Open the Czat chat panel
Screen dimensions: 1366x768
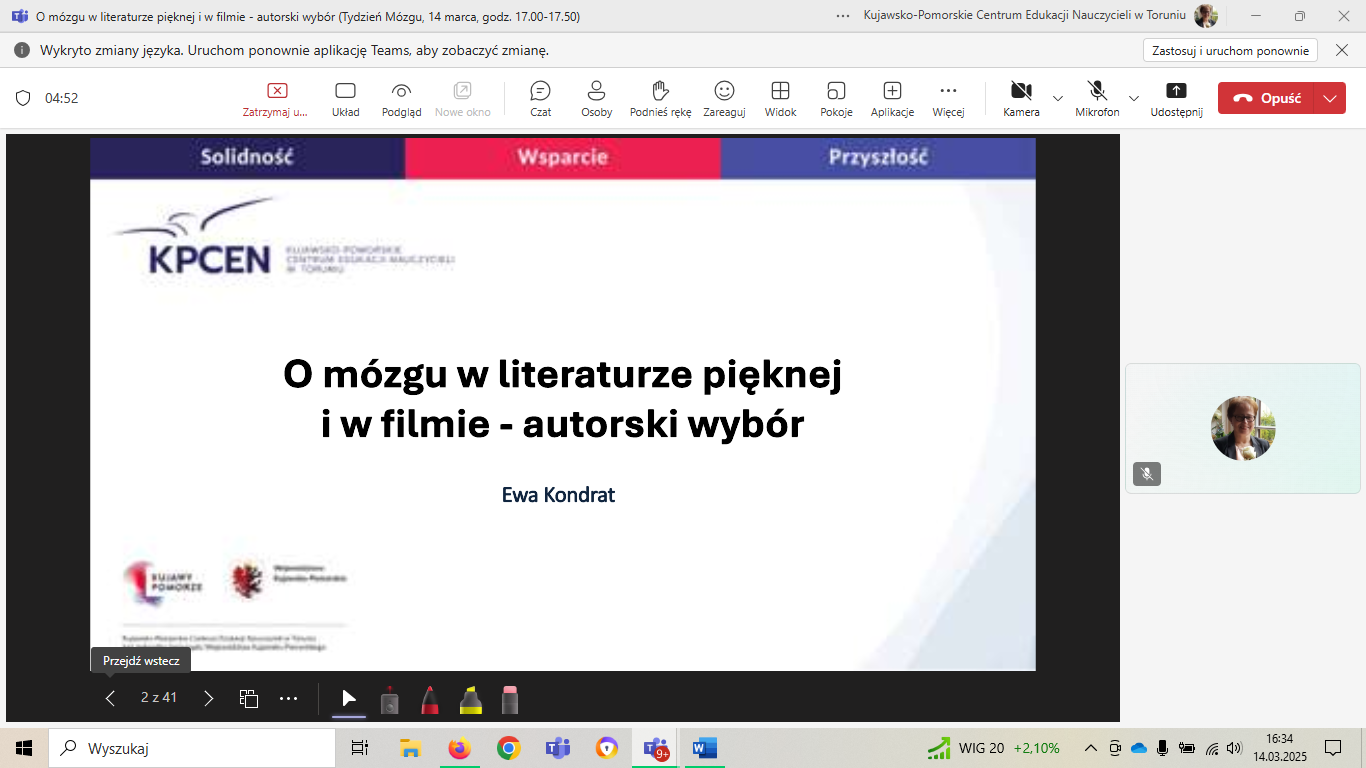tap(540, 98)
